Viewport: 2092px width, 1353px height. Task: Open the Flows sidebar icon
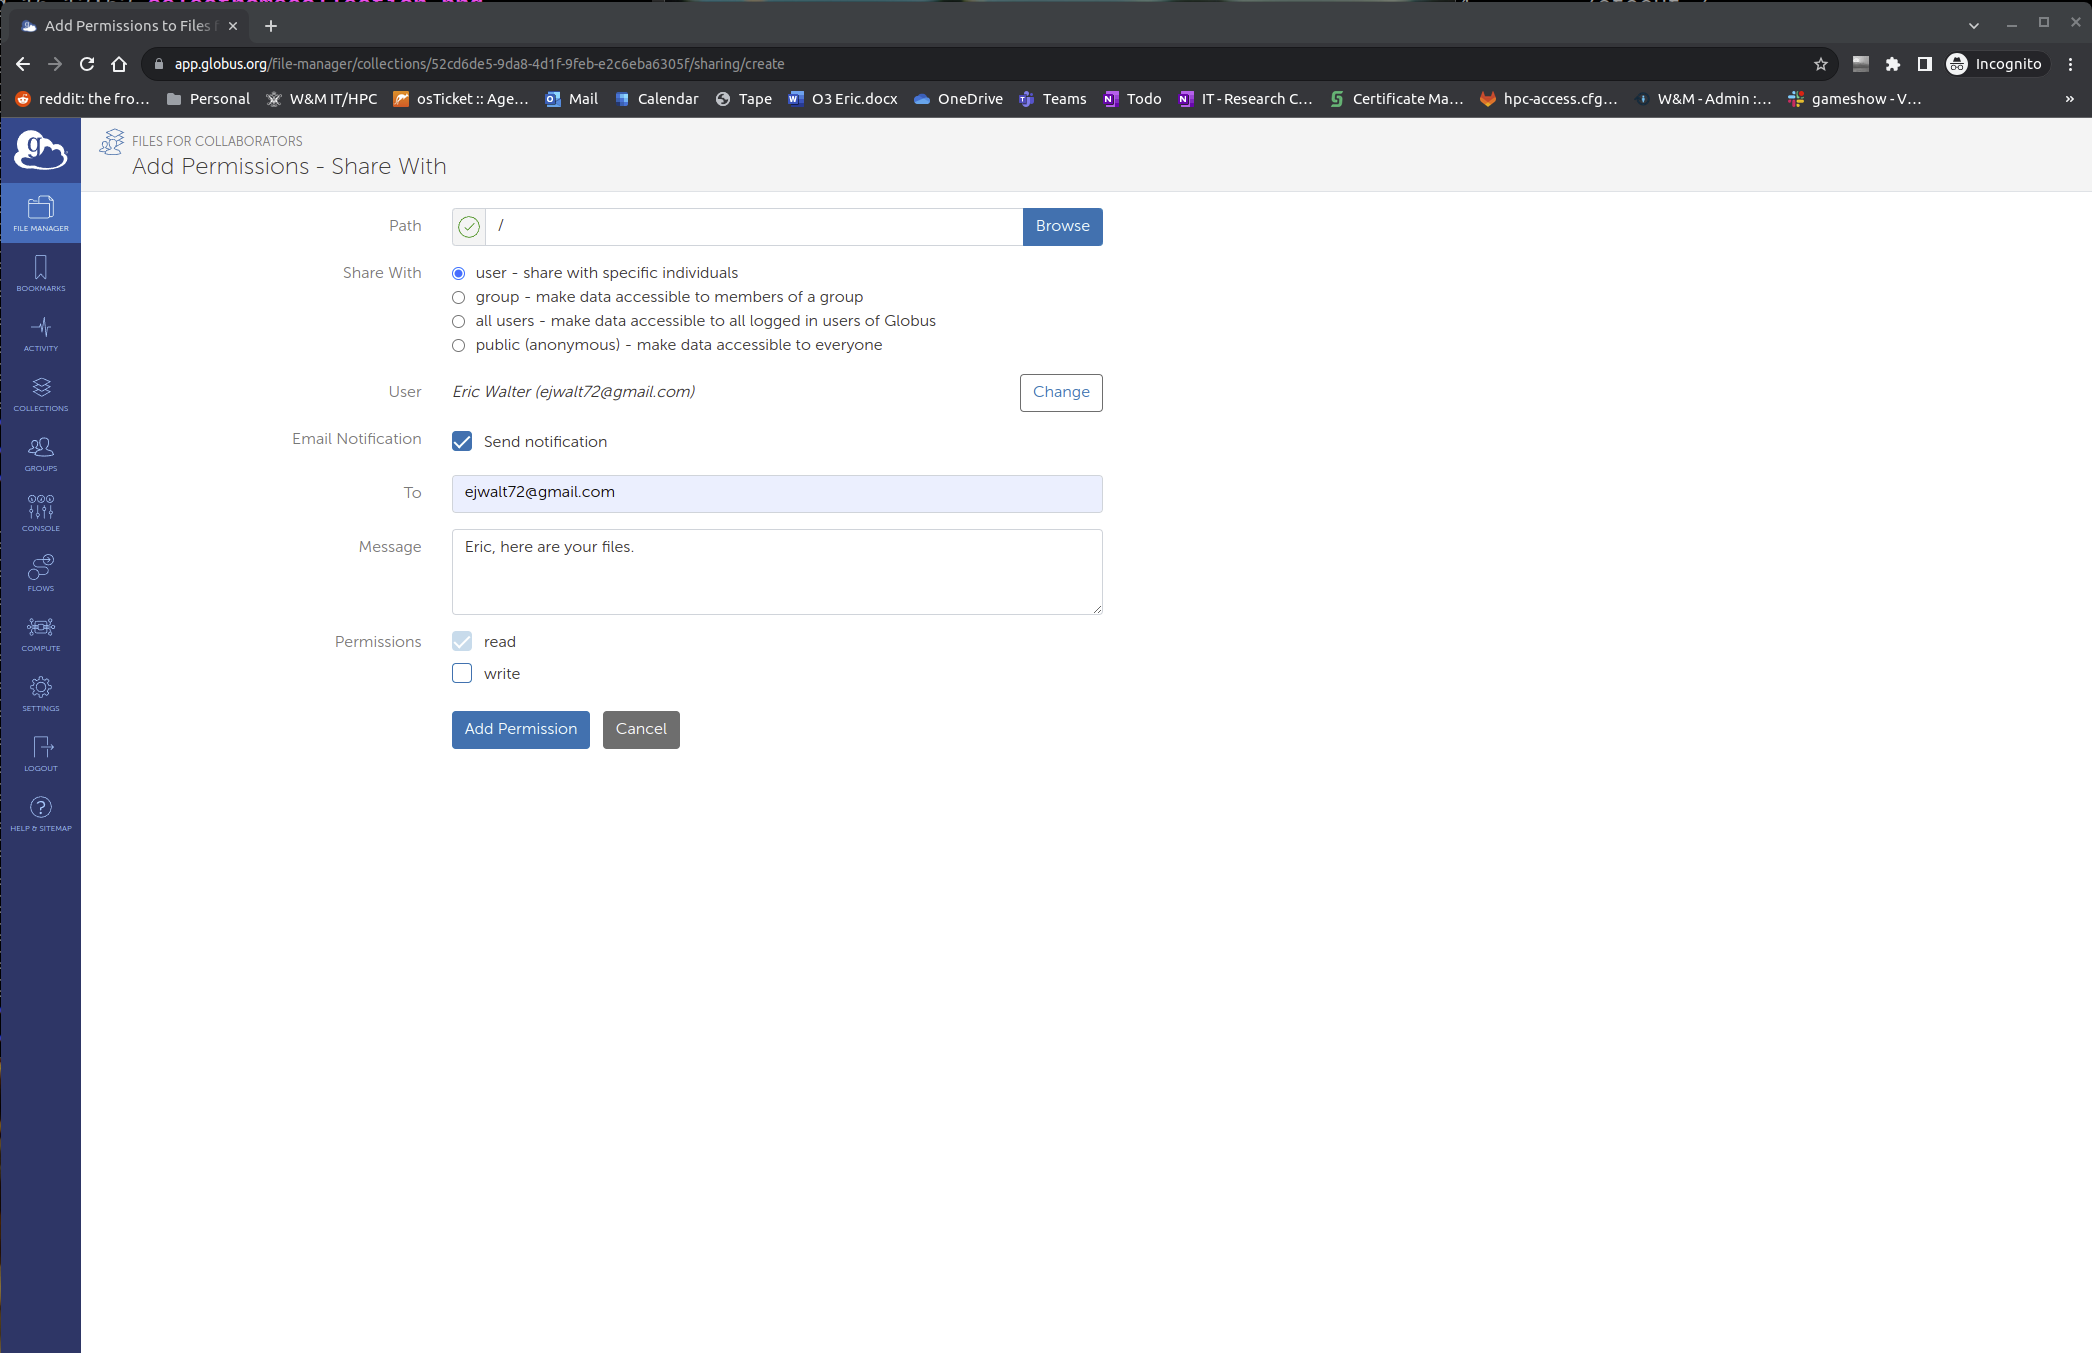pyautogui.click(x=41, y=572)
